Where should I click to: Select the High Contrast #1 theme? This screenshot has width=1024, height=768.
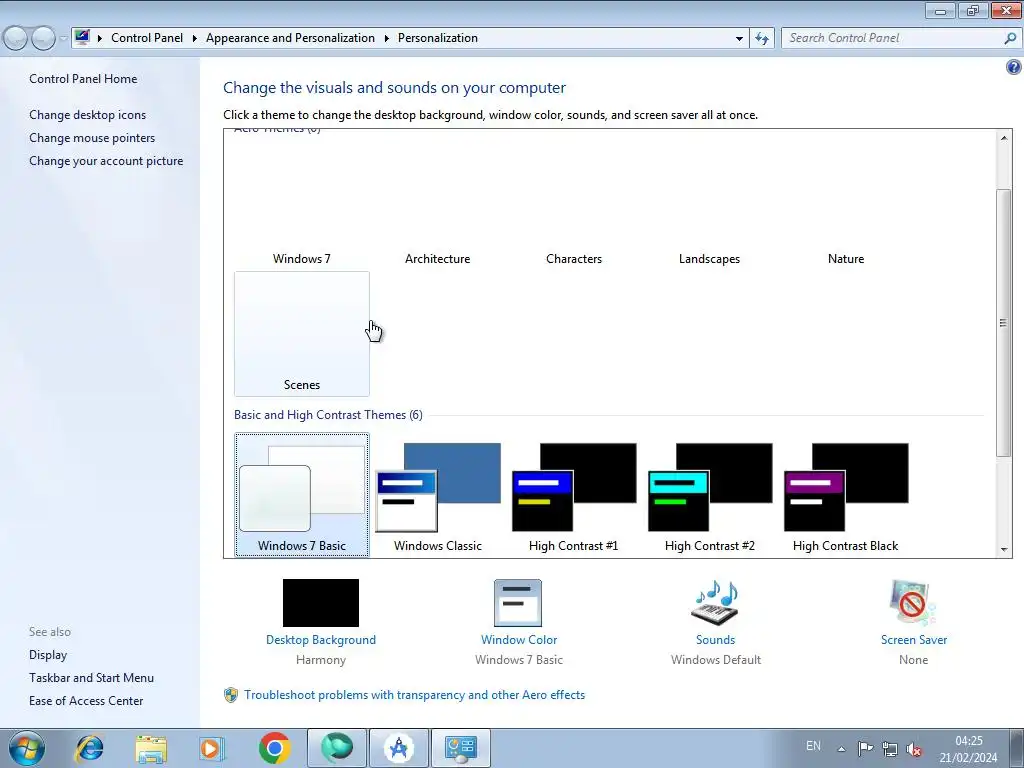(x=573, y=494)
